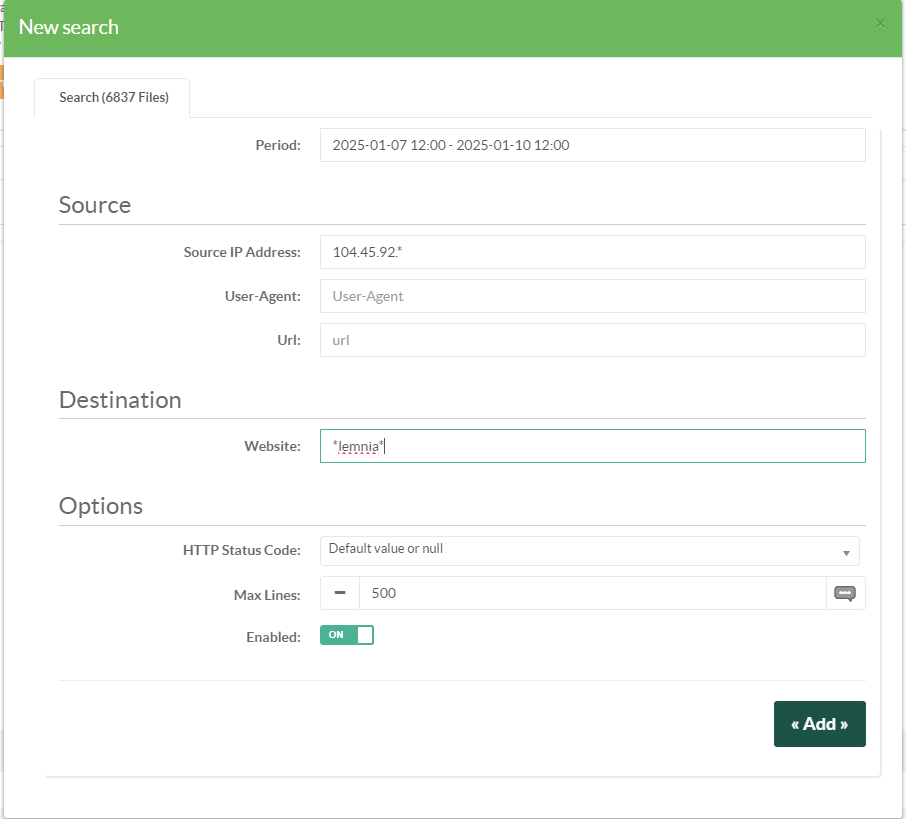Screen dimensions: 906x819
Task: Click the New search title in the header
Action: coord(69,27)
